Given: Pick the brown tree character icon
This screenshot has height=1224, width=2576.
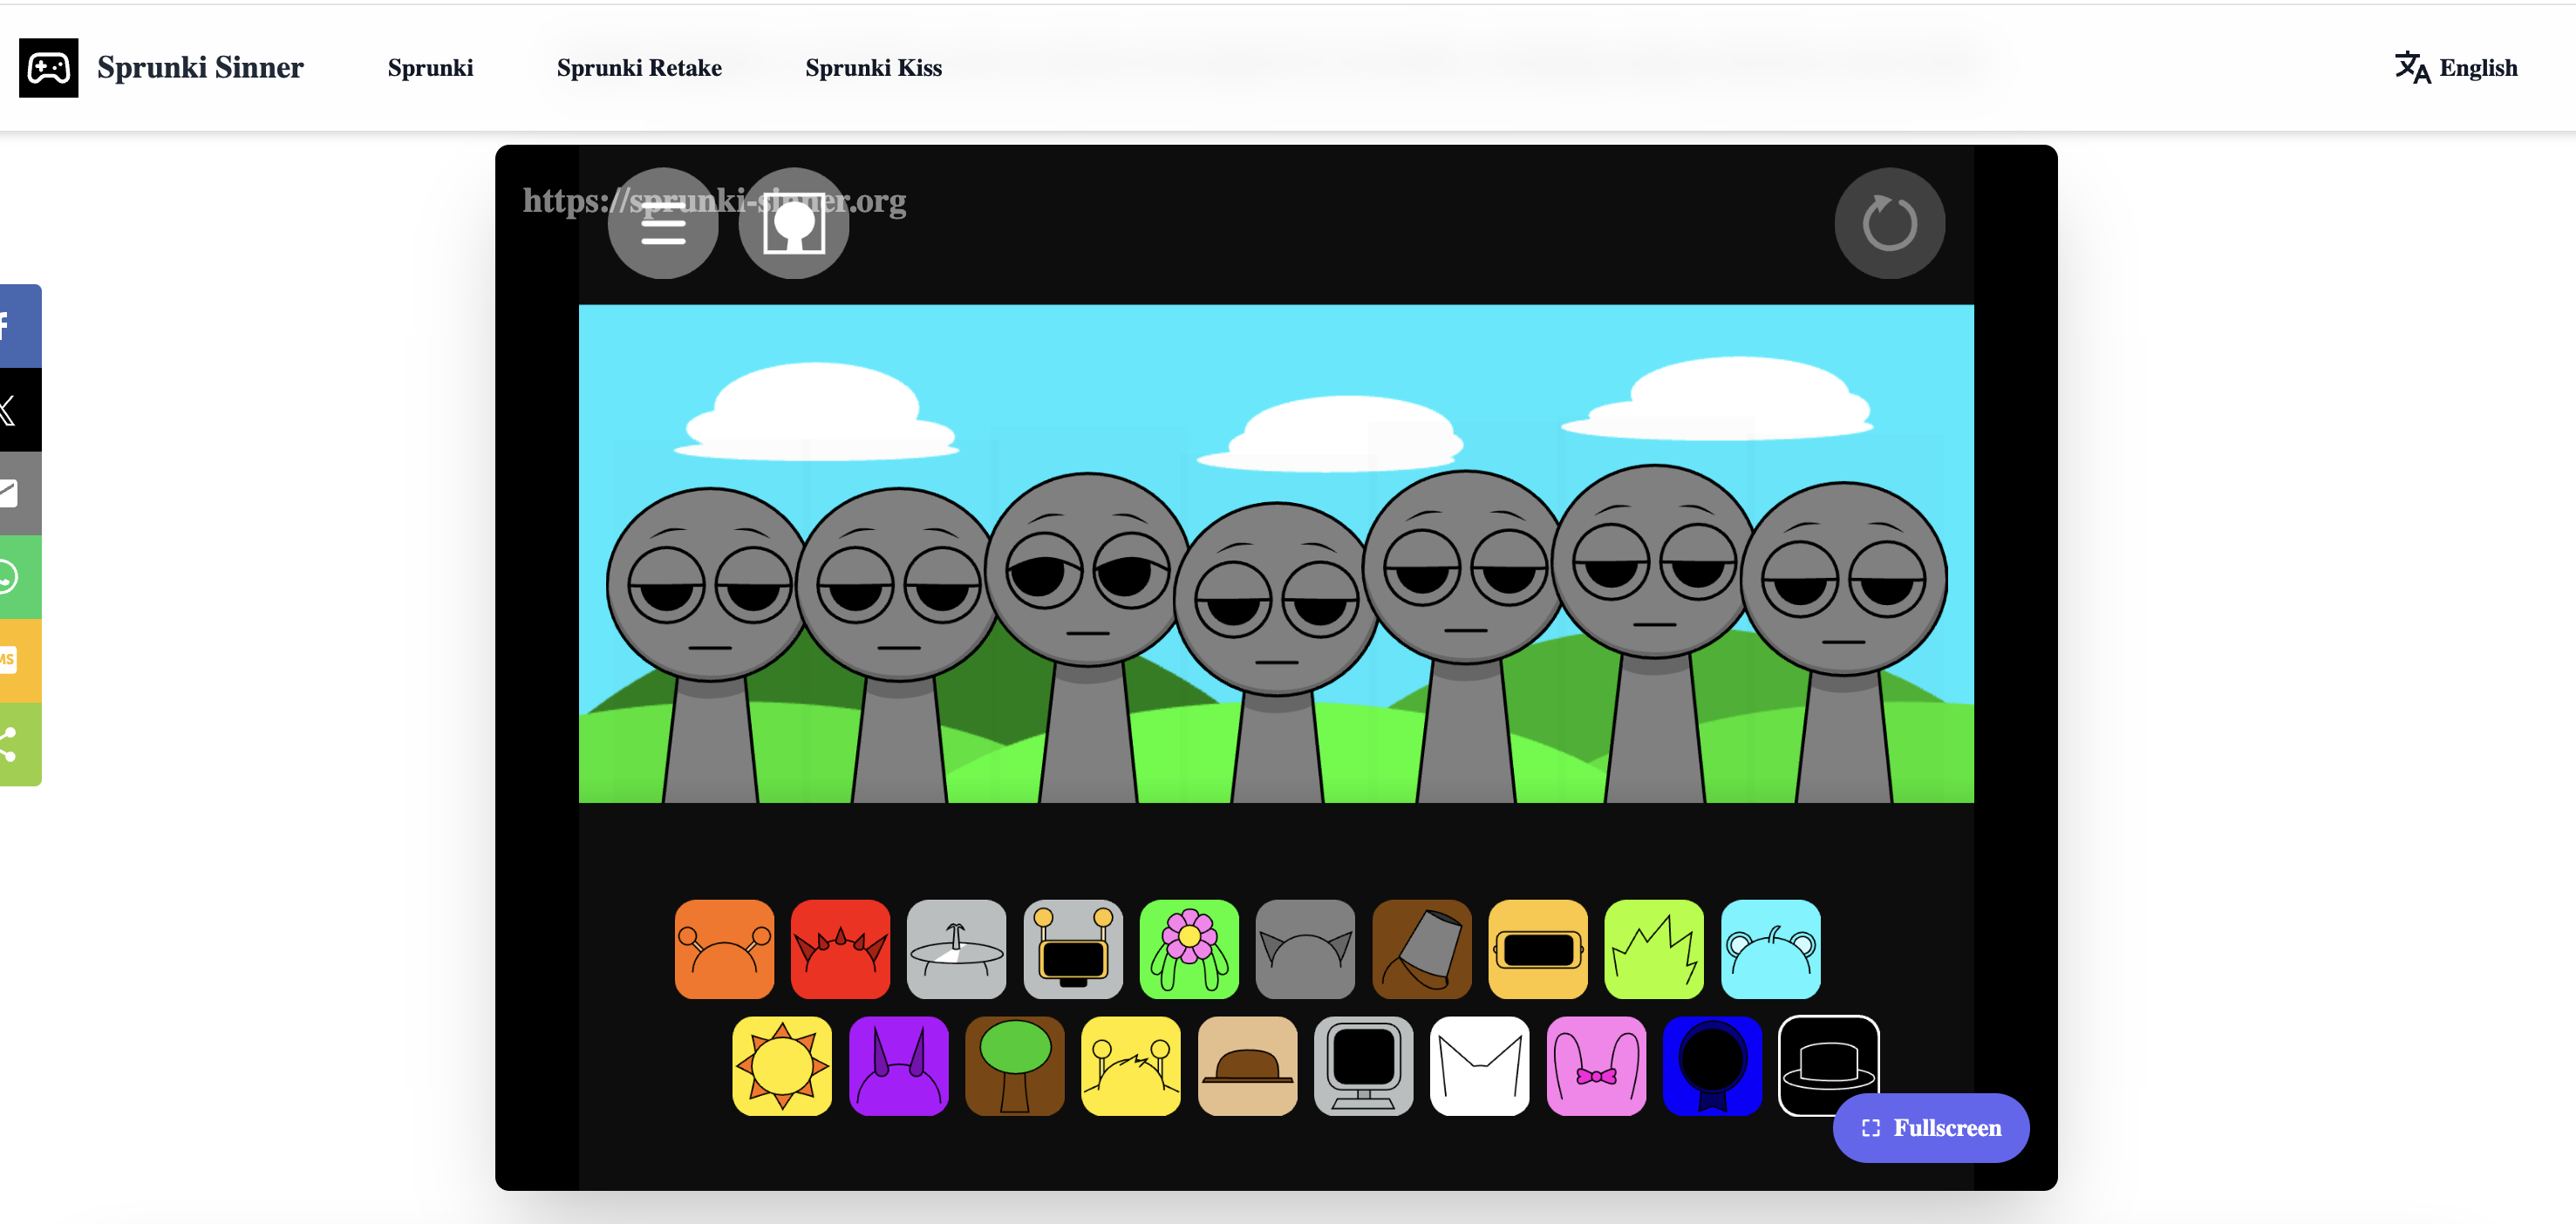Looking at the screenshot, I should point(1014,1065).
